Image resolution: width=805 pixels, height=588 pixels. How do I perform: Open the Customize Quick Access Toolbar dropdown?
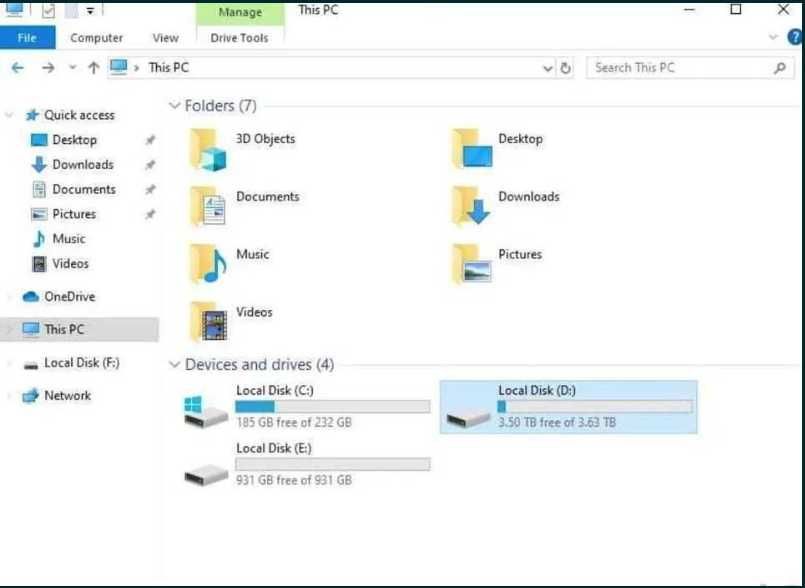90,11
